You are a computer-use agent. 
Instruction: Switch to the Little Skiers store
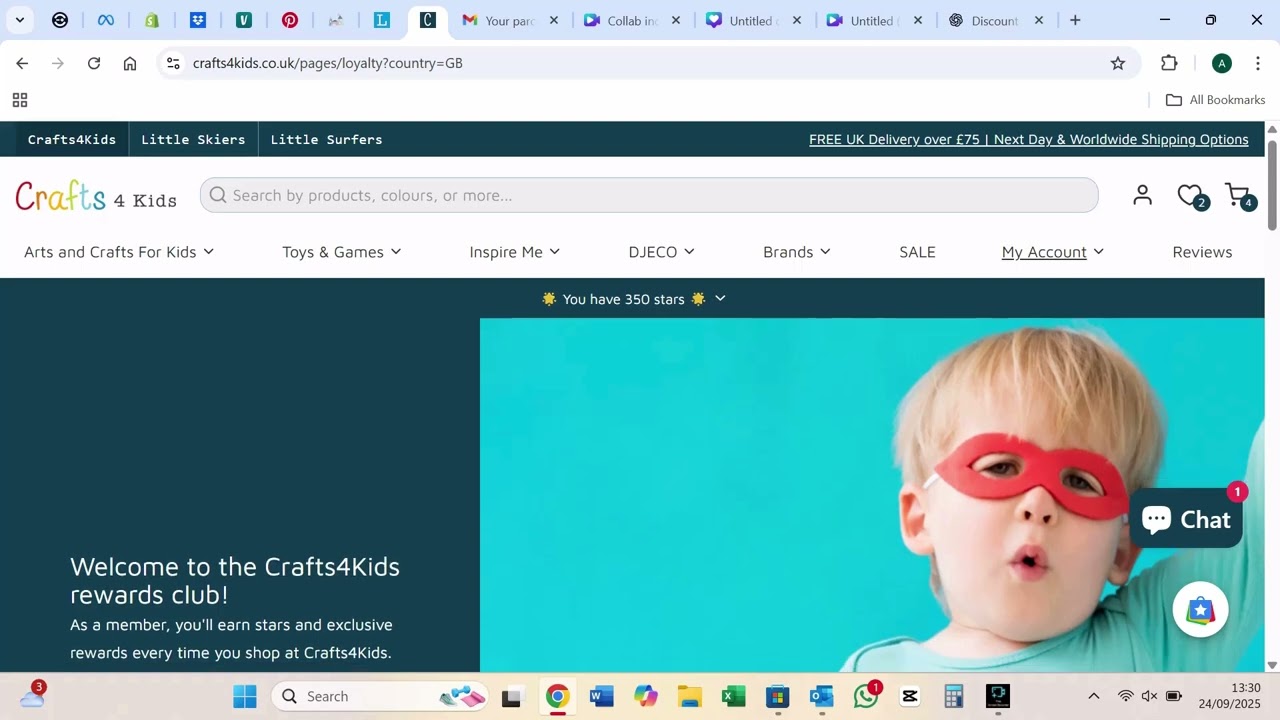[x=193, y=139]
